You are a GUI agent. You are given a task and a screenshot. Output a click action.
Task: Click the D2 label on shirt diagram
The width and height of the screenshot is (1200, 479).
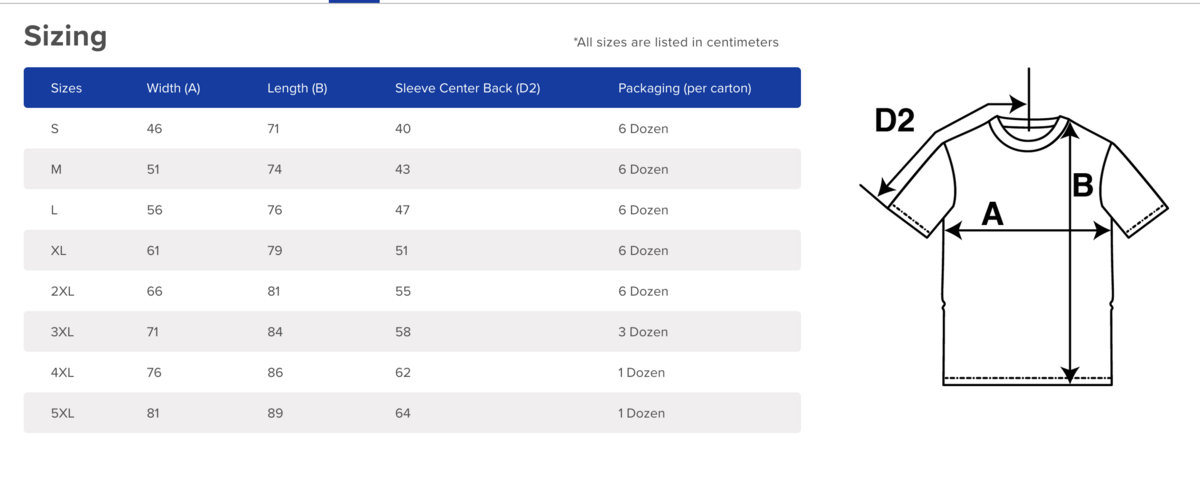click(894, 120)
